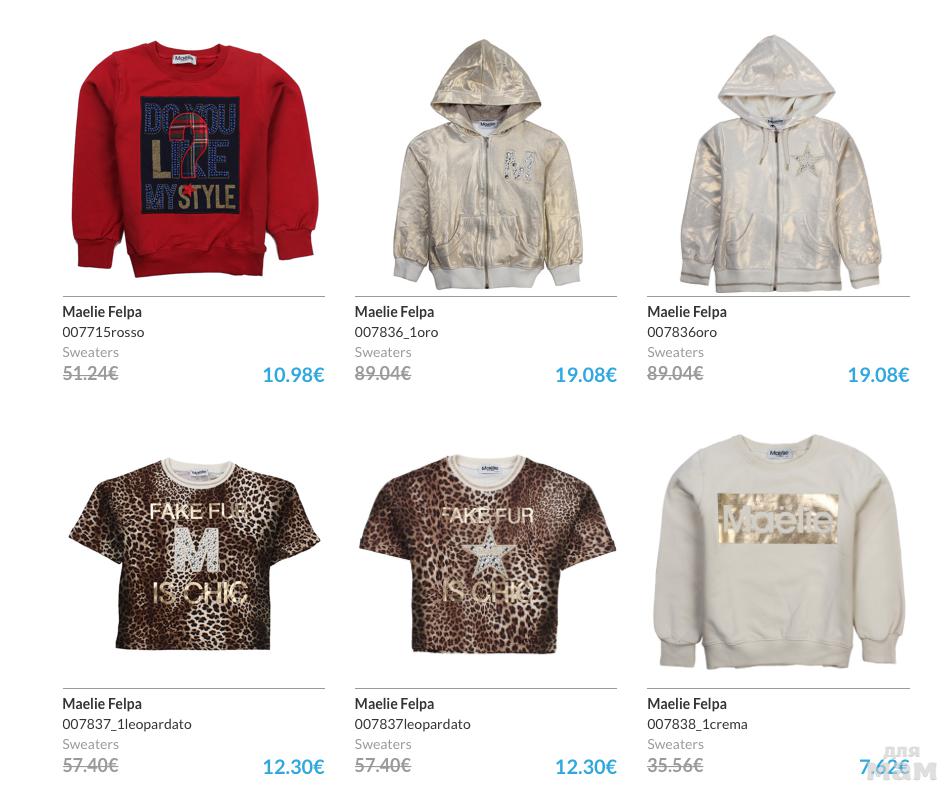The width and height of the screenshot is (952, 795).
Task: Click the 007838_1crema product code
Action: [x=697, y=724]
